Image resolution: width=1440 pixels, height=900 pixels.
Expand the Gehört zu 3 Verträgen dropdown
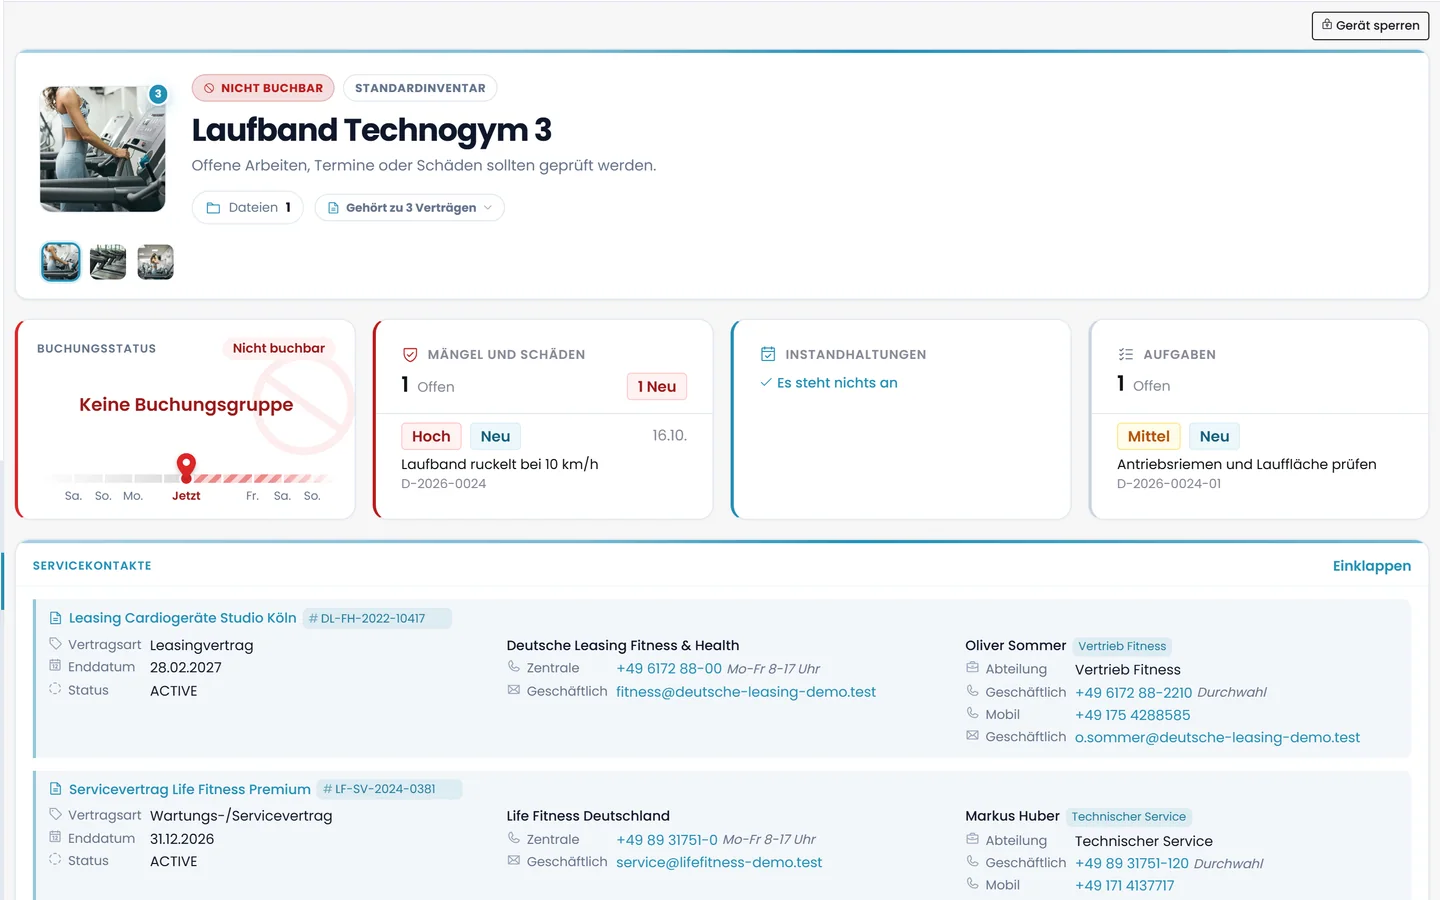click(410, 208)
